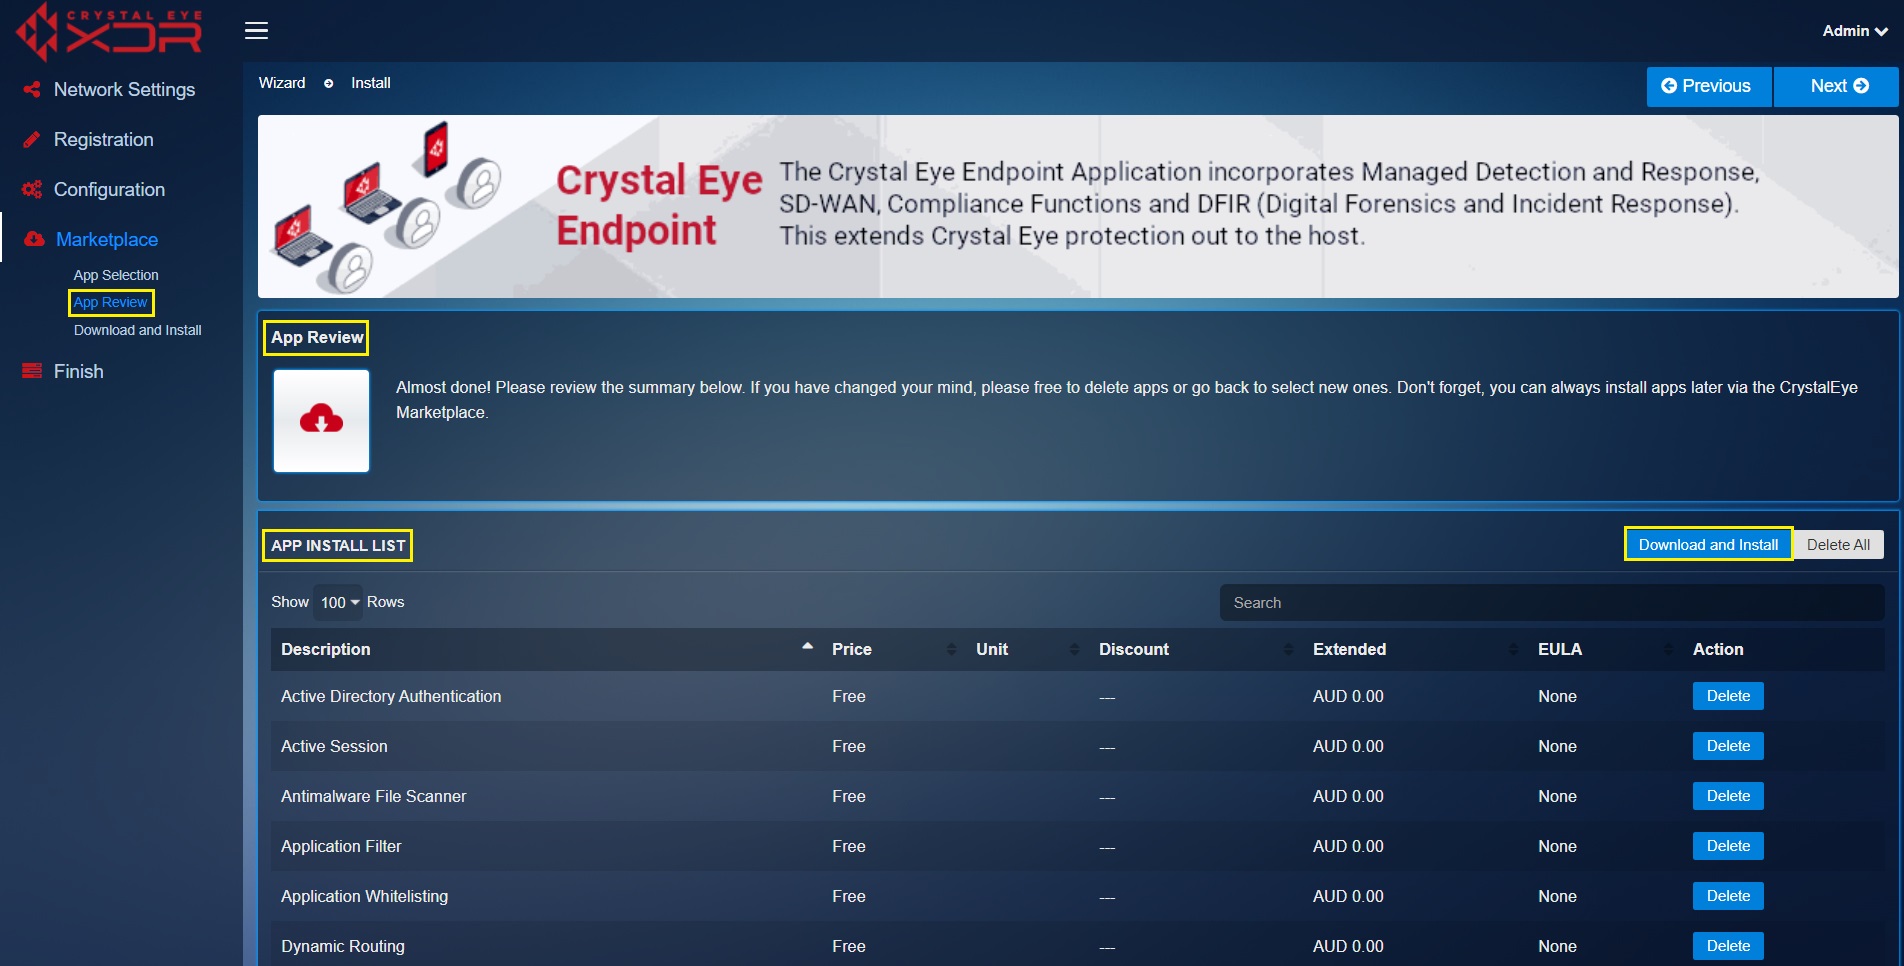The width and height of the screenshot is (1904, 966).
Task: Click Download and Install button
Action: (x=1708, y=544)
